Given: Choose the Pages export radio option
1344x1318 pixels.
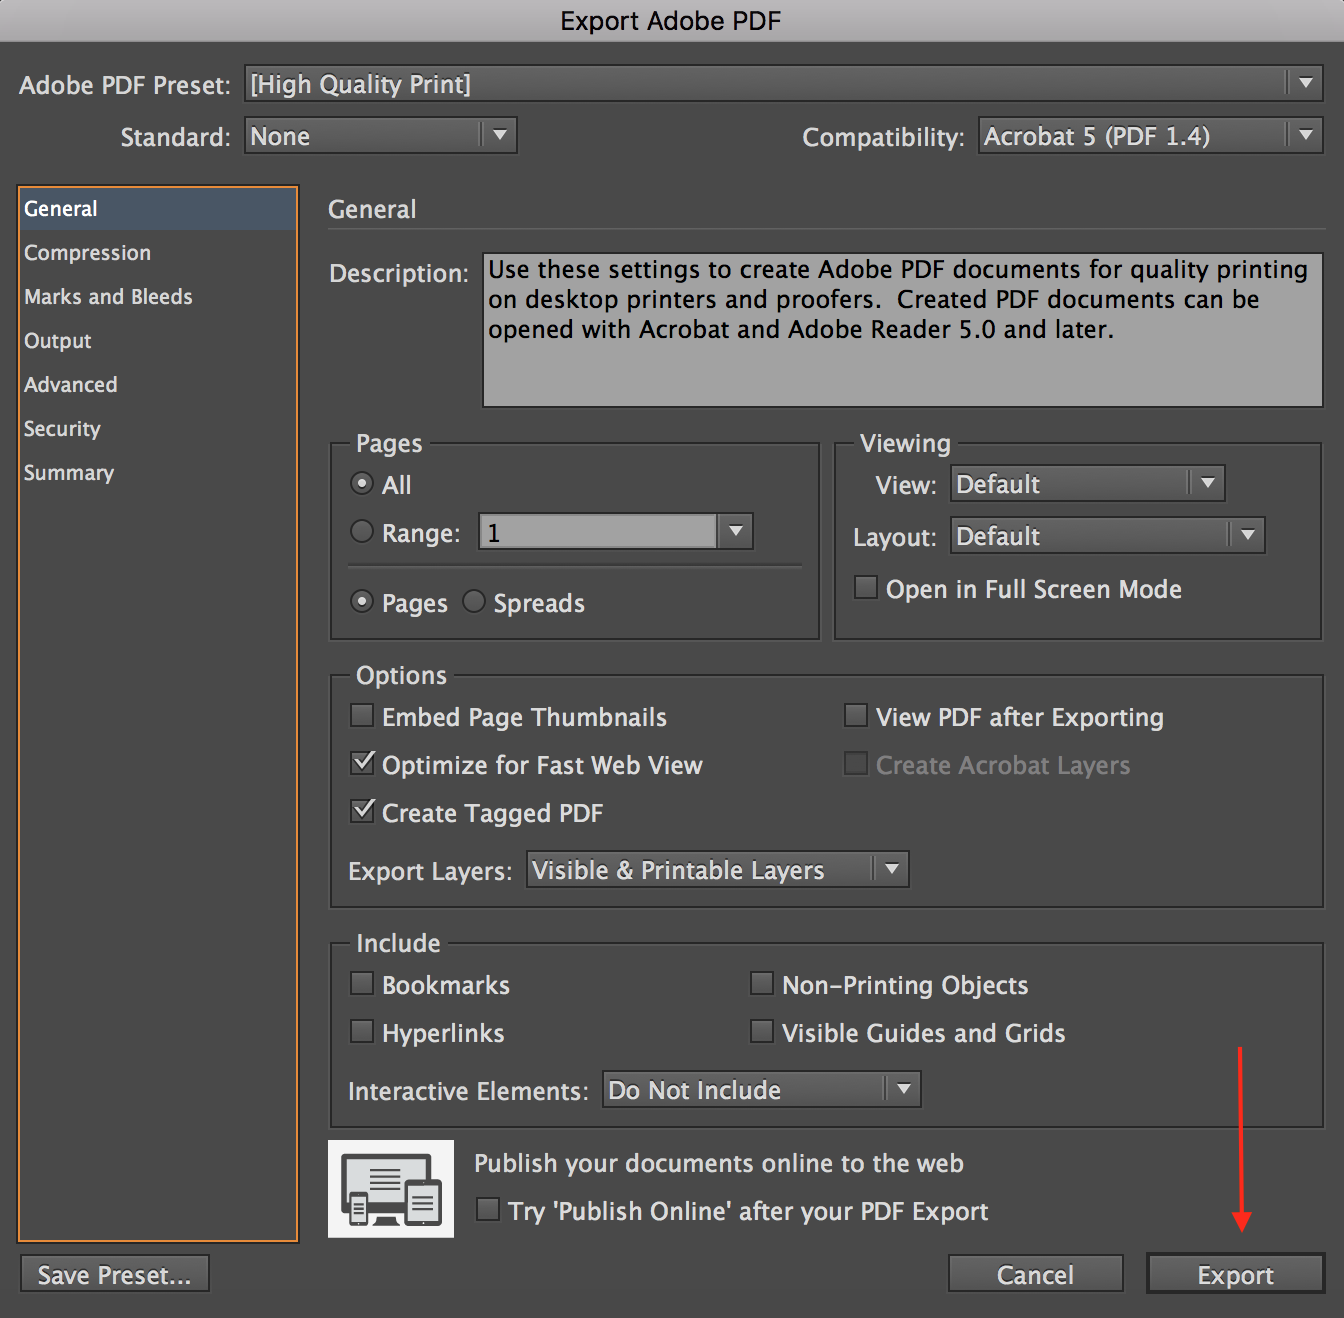Looking at the screenshot, I should tap(362, 602).
